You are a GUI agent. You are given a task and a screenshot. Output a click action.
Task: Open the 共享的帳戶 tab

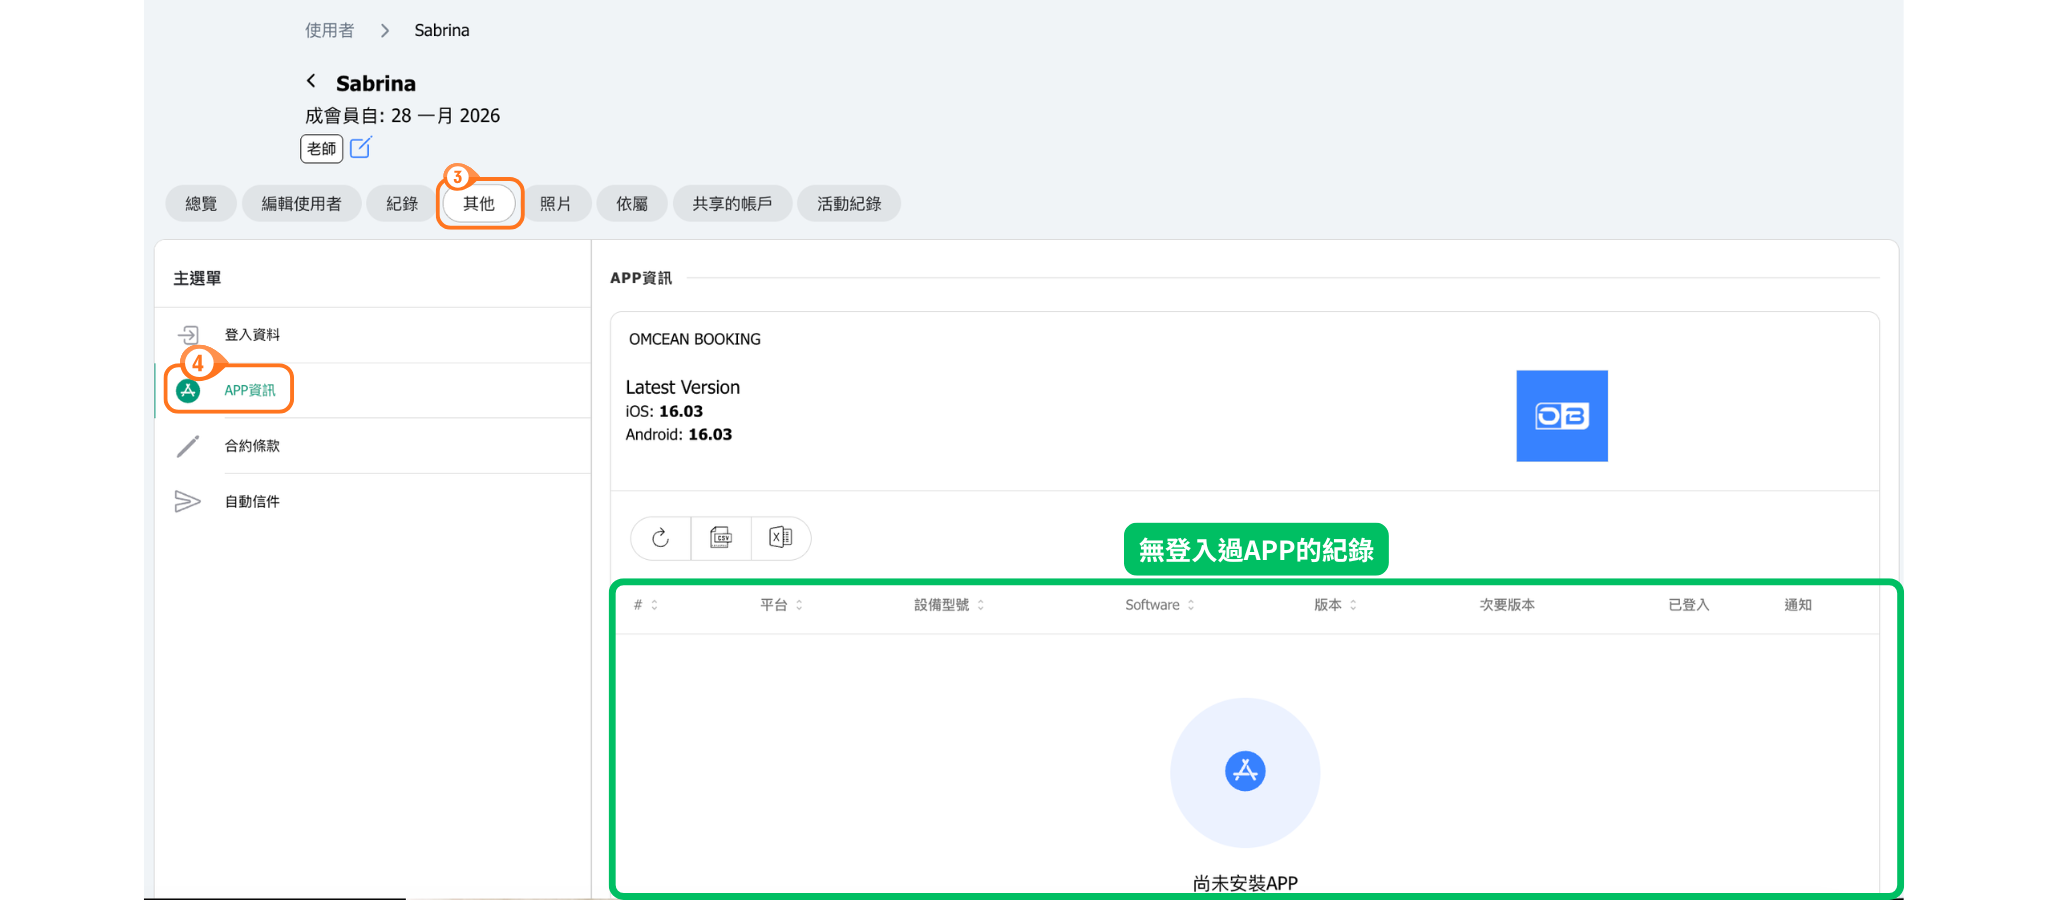tap(732, 204)
